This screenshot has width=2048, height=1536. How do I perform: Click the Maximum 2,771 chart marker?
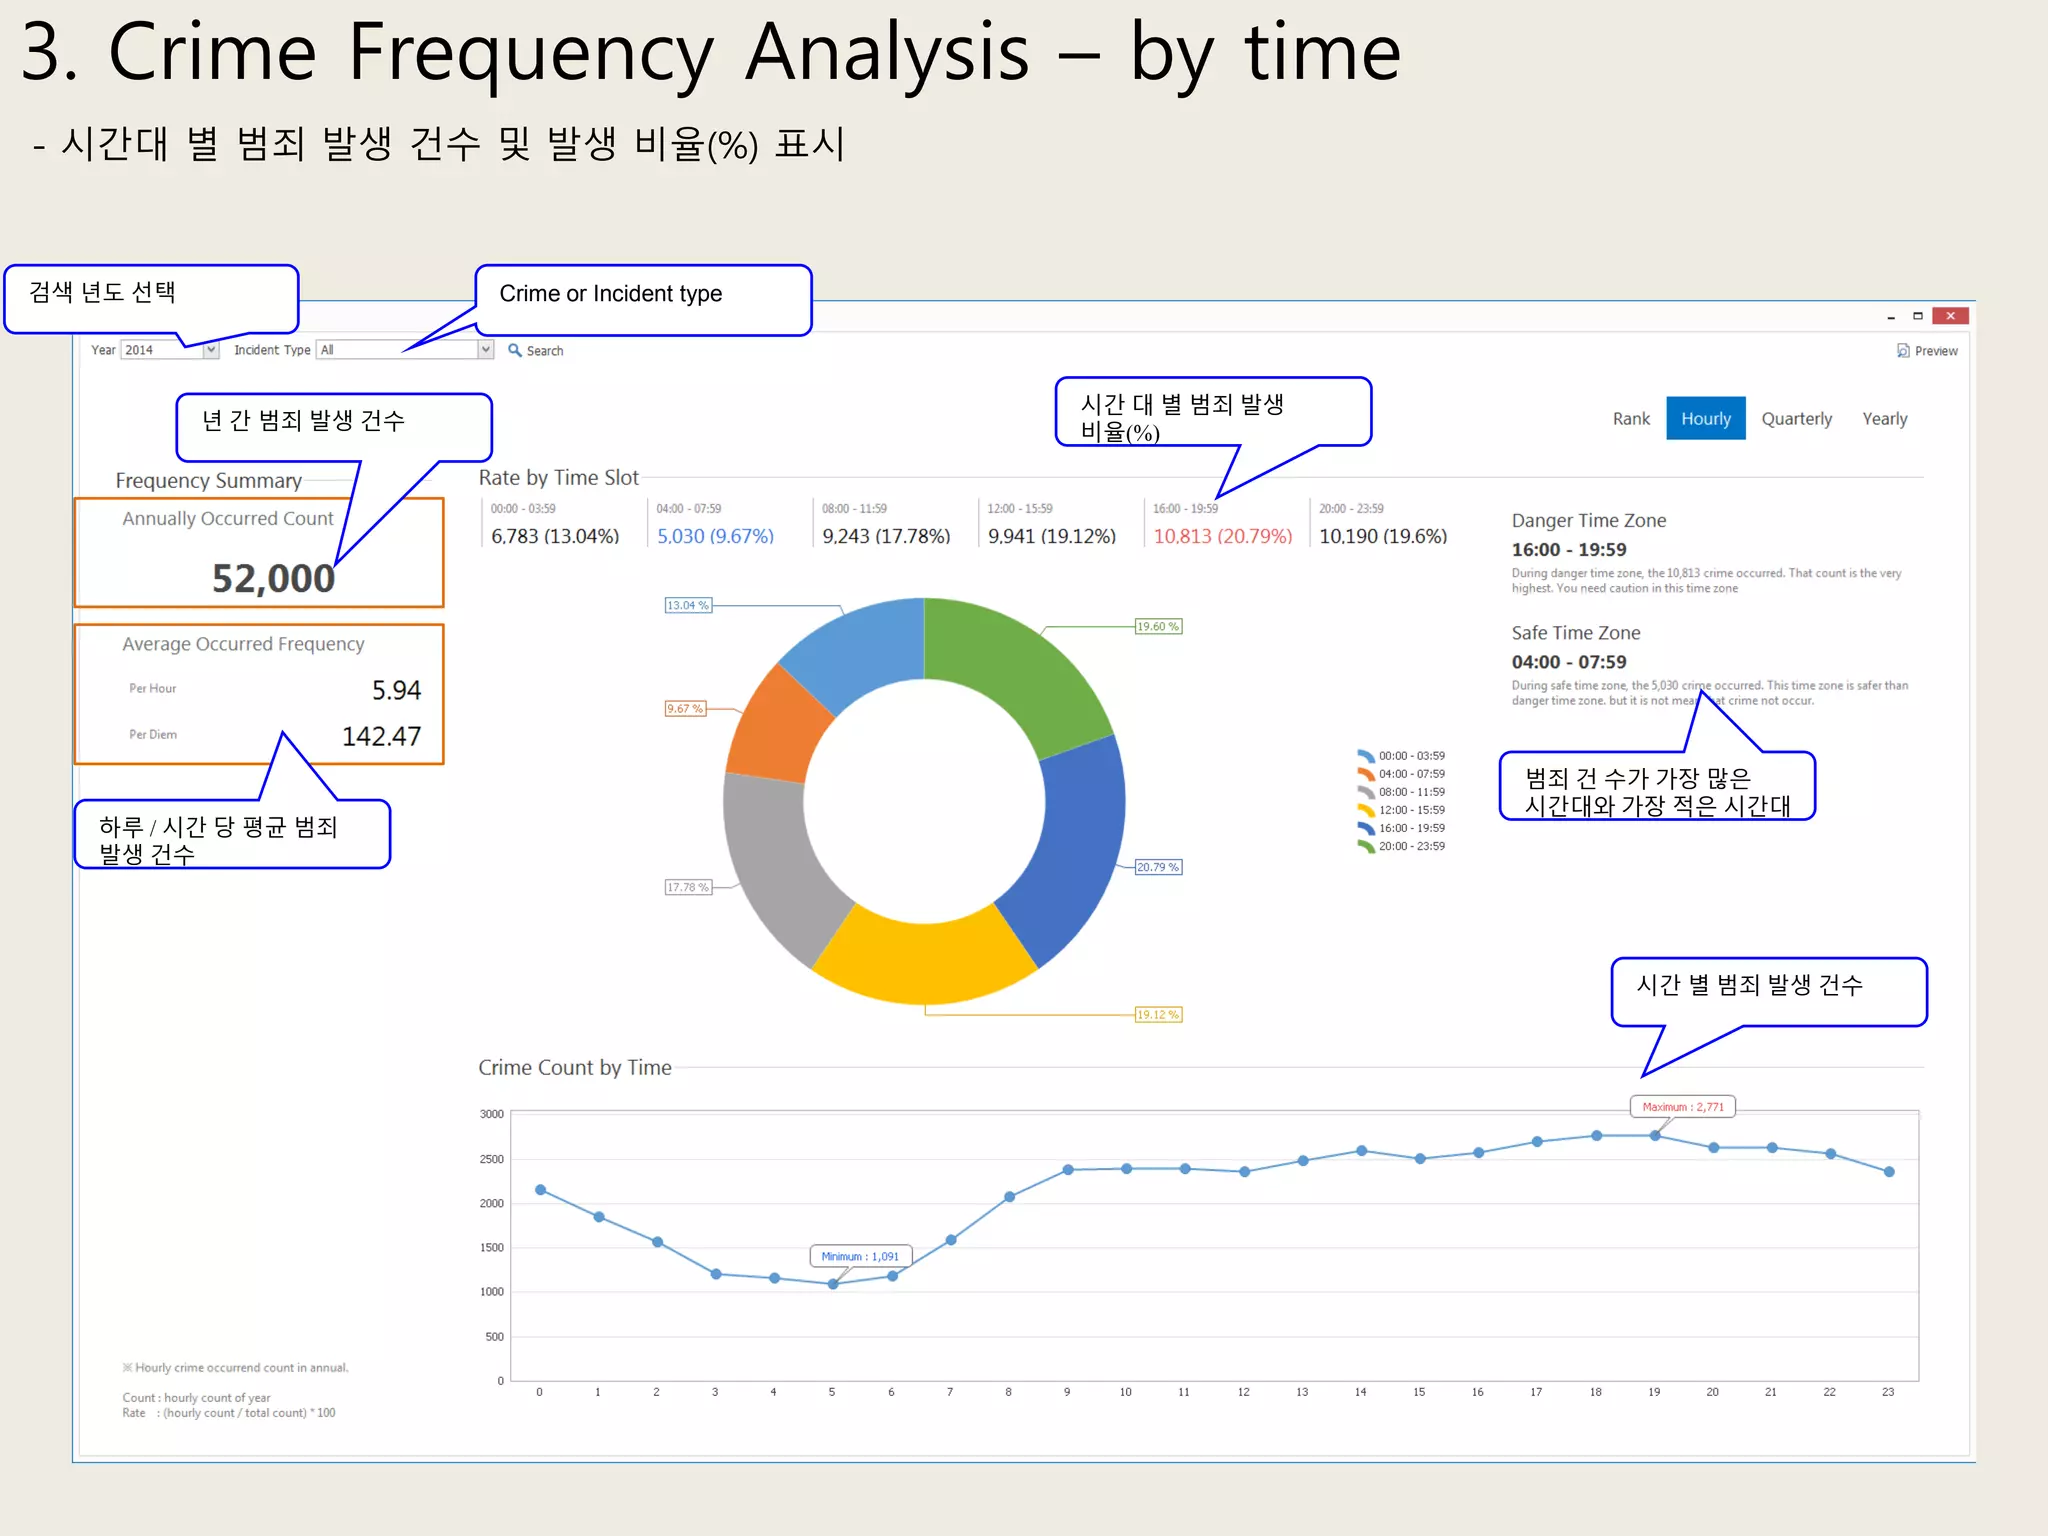click(x=1683, y=1107)
